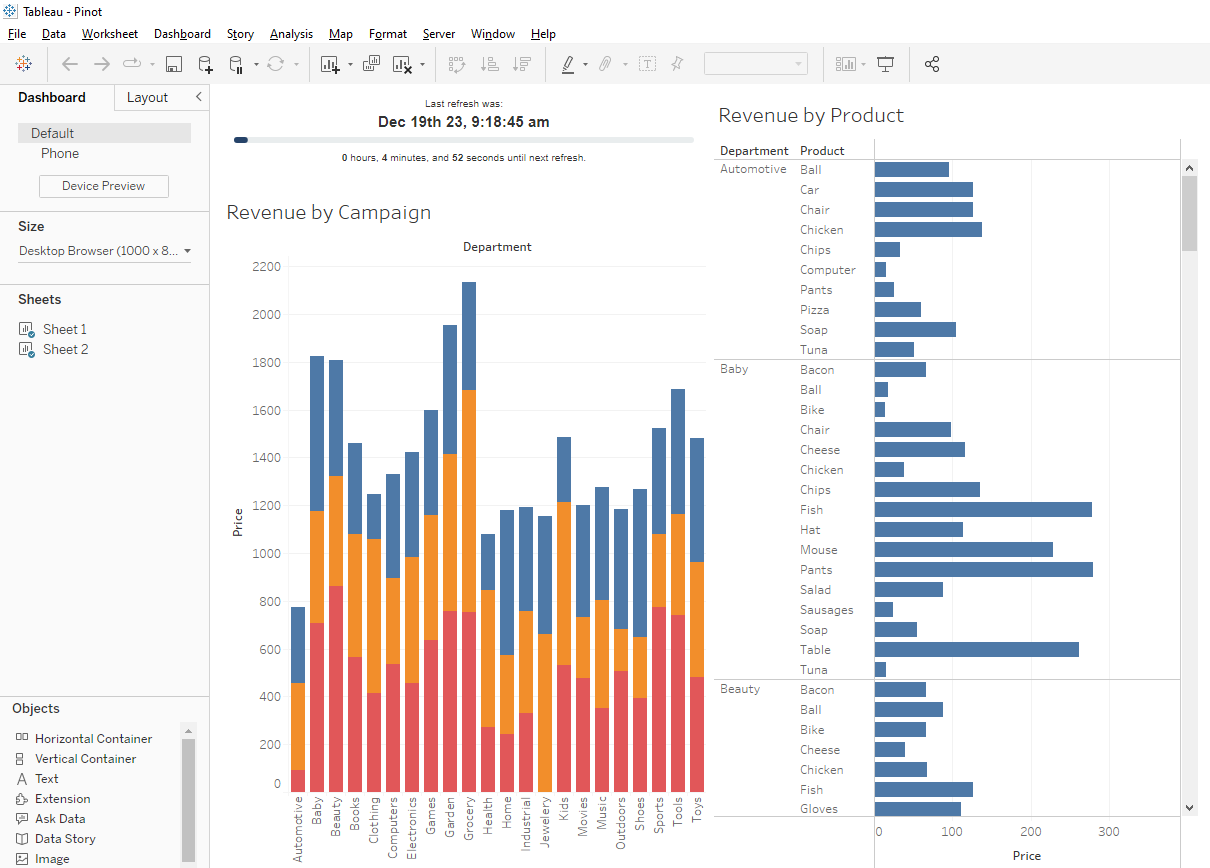Open Presentation Mode from the toolbar
This screenshot has height=868, width=1210.
[885, 64]
